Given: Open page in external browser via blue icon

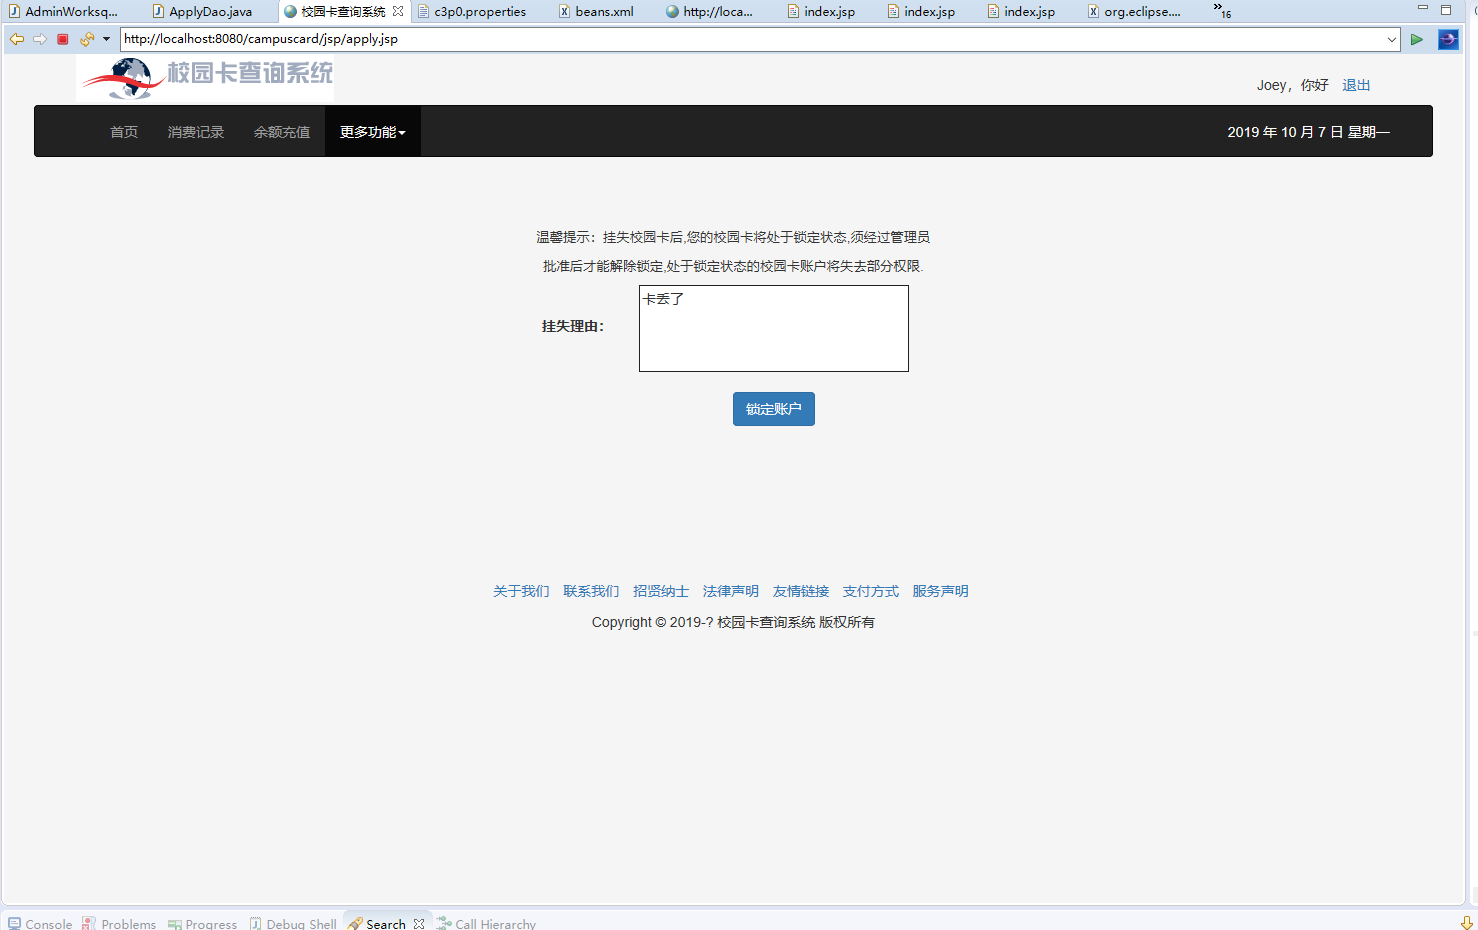Looking at the screenshot, I should 1448,39.
